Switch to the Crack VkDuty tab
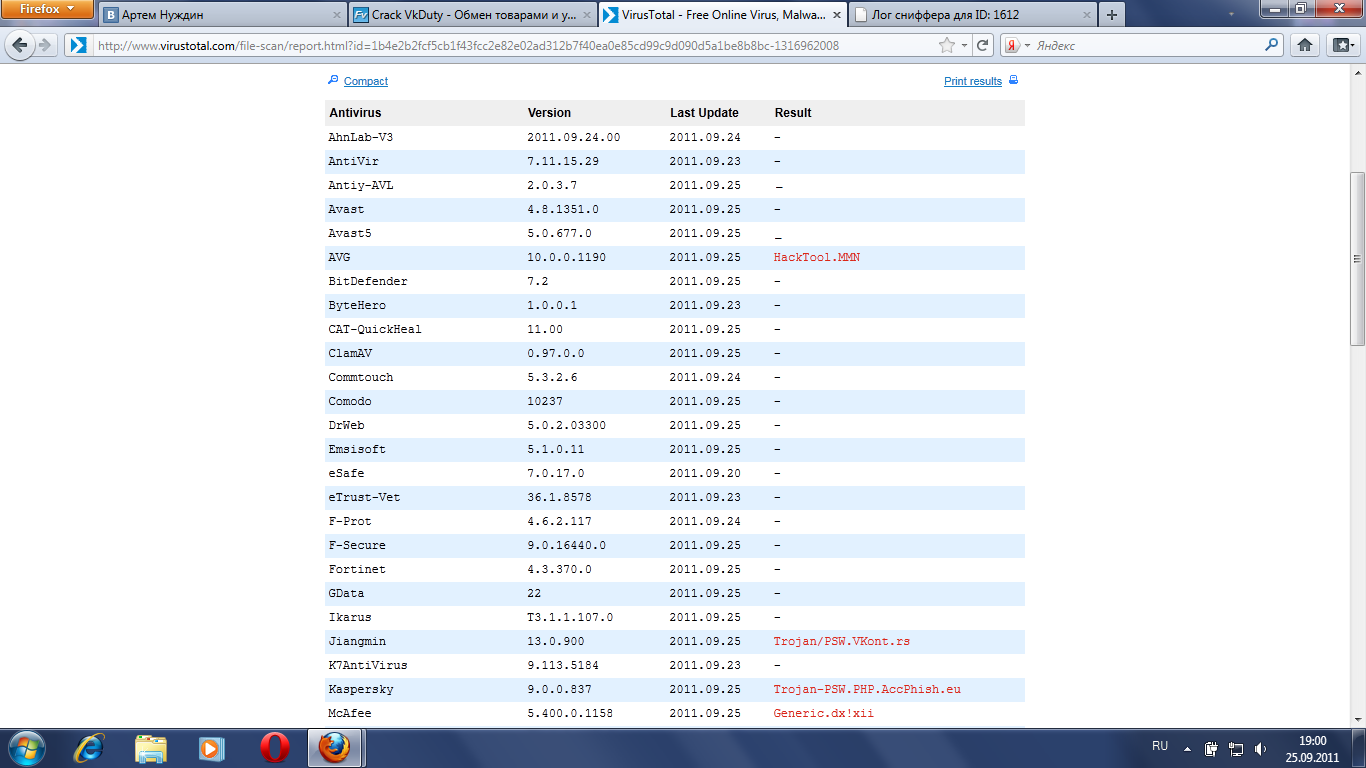The image size is (1366, 768). pos(473,15)
